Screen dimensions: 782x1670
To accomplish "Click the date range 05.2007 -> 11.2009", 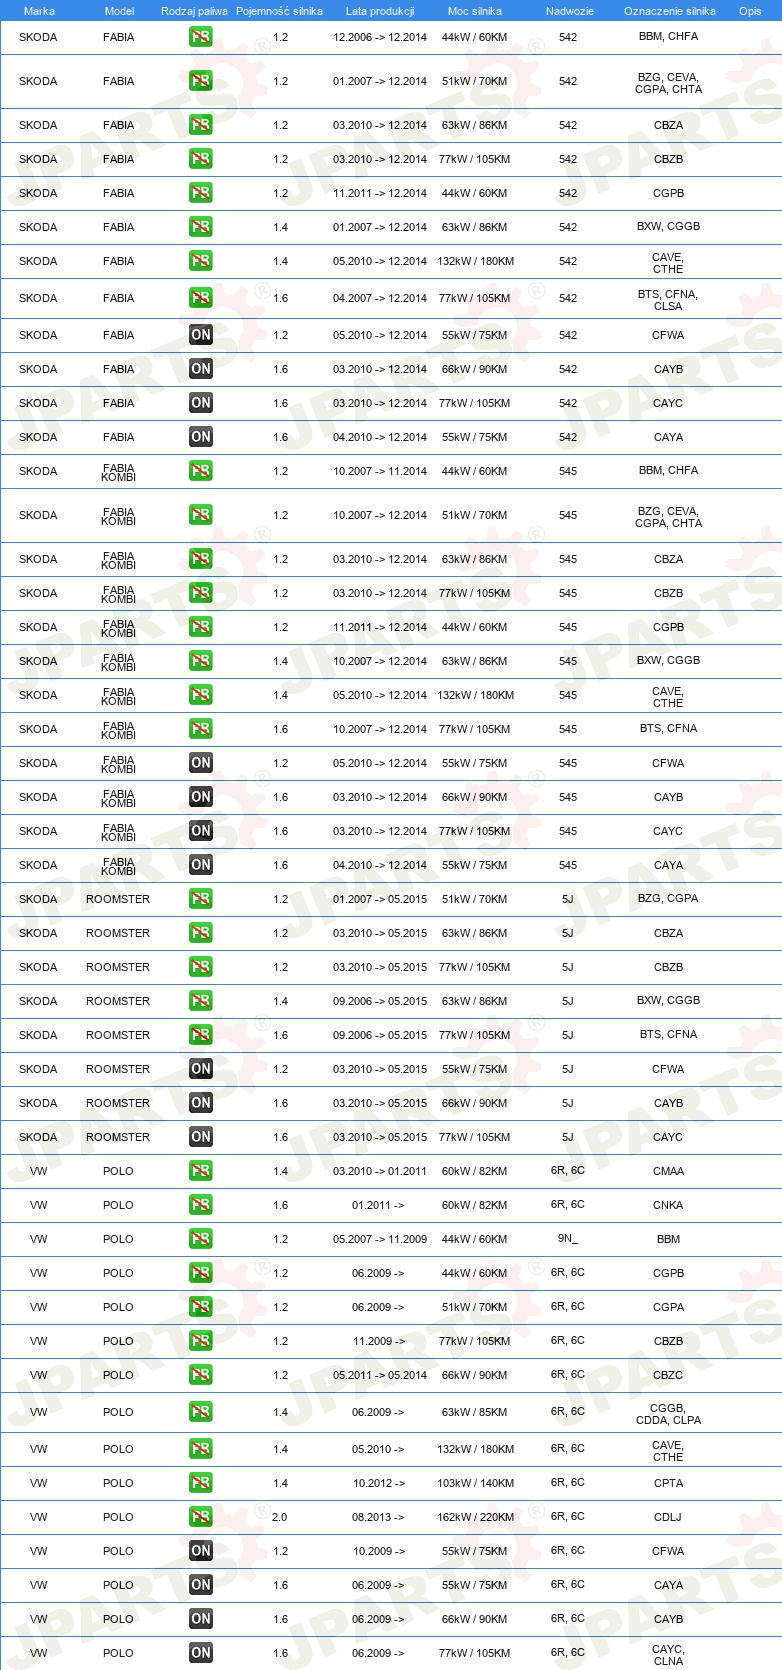I will coord(380,1239).
